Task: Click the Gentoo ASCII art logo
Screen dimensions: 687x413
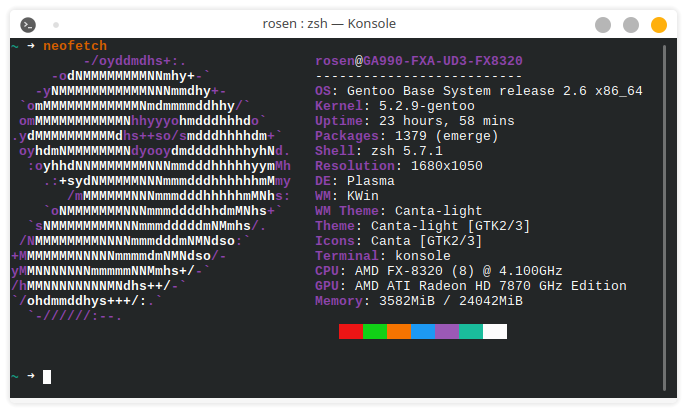Action: pyautogui.click(x=151, y=188)
